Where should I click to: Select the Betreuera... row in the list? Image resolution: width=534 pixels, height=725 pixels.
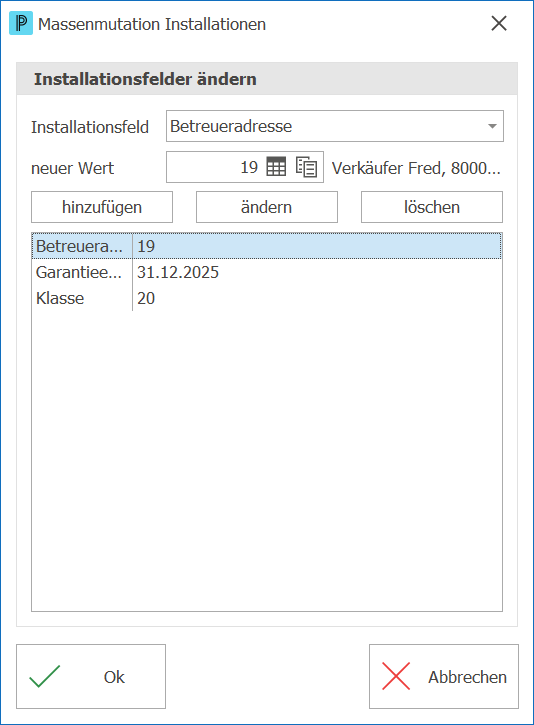pos(267,246)
